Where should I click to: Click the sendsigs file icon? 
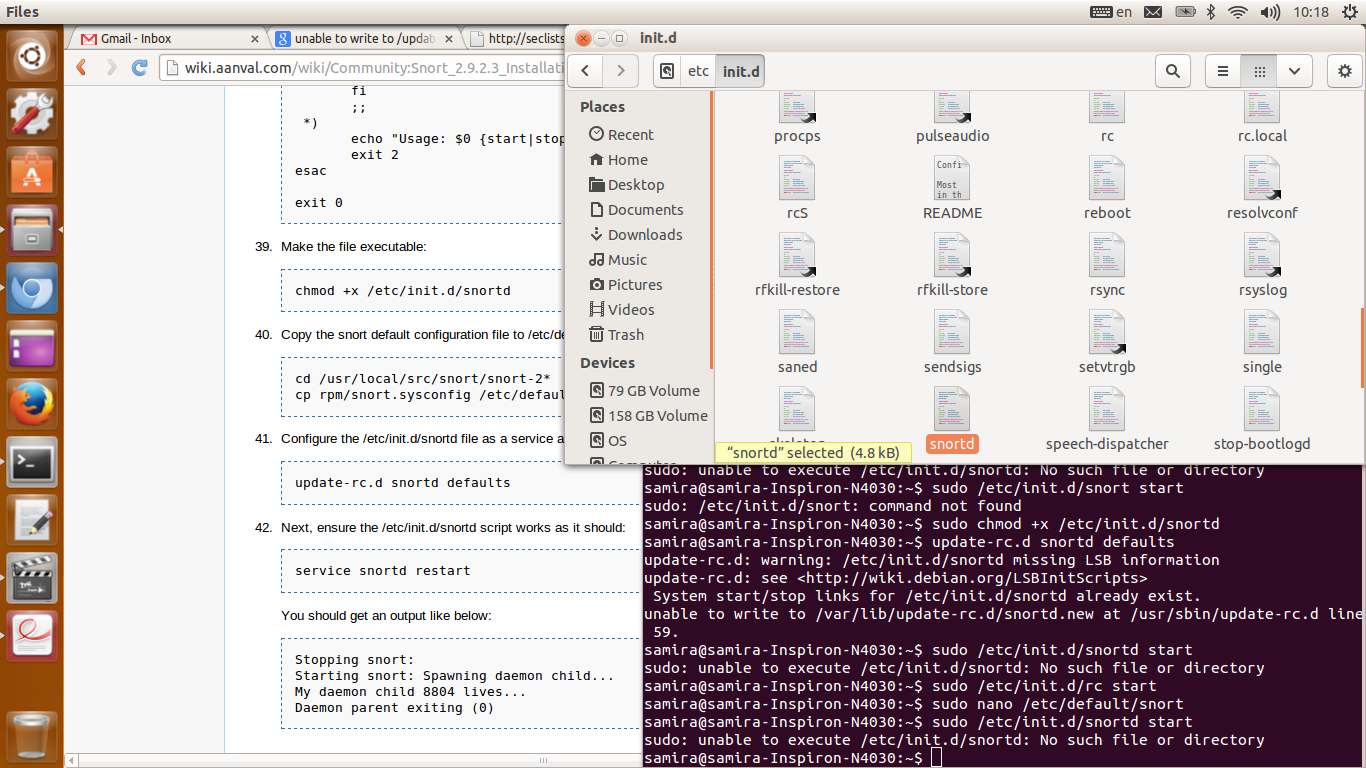(x=951, y=332)
